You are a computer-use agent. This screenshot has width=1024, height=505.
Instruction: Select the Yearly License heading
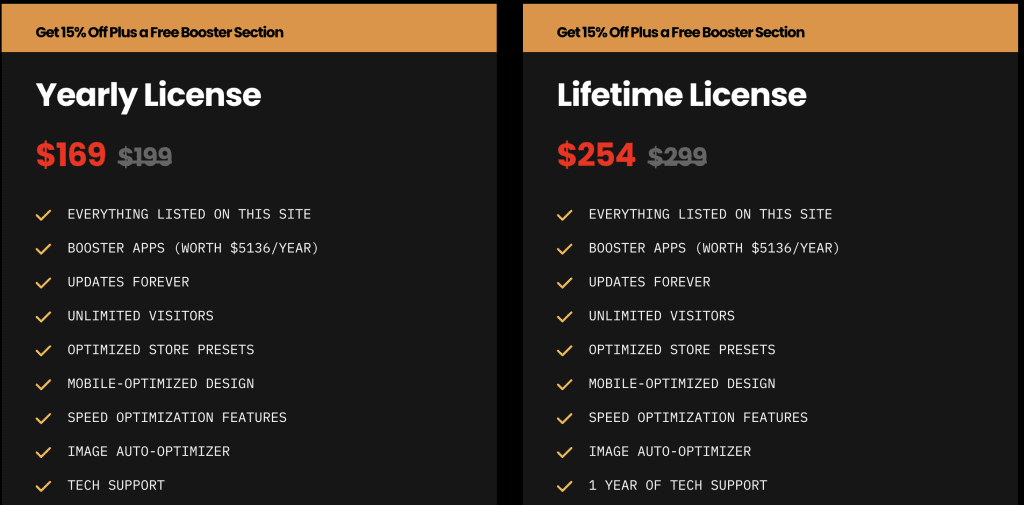(148, 95)
